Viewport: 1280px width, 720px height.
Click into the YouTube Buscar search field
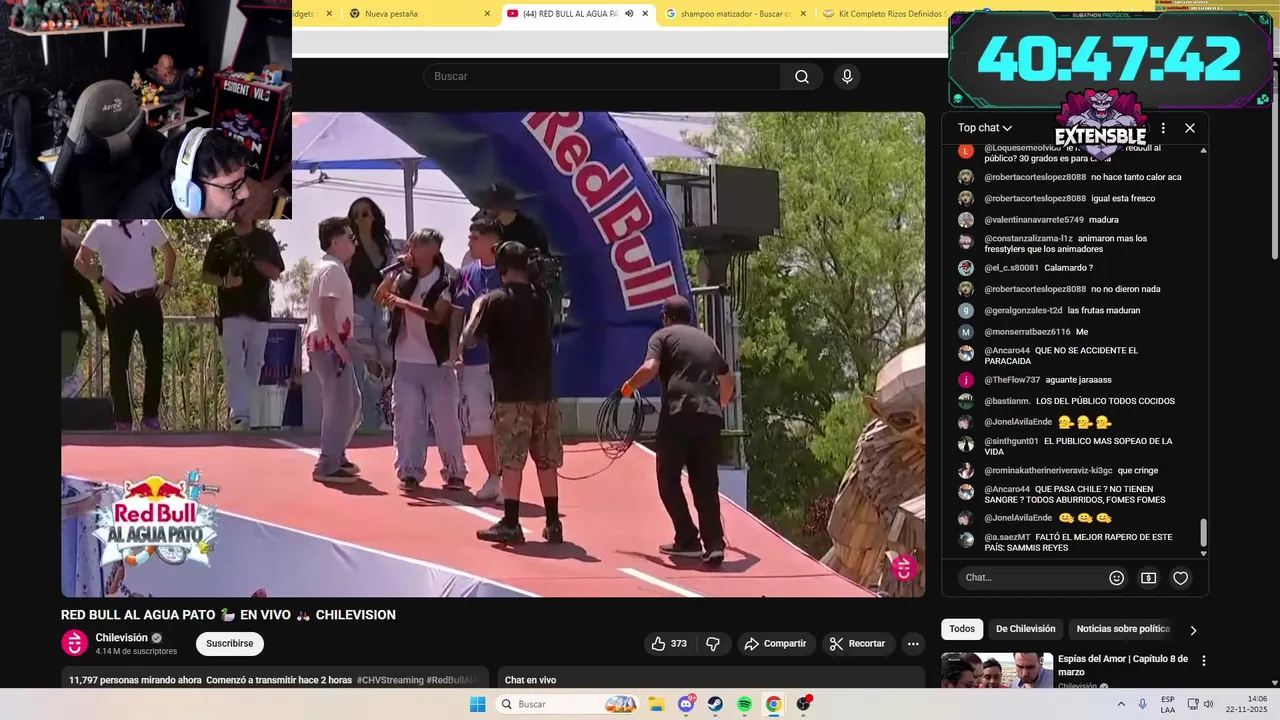coord(602,77)
